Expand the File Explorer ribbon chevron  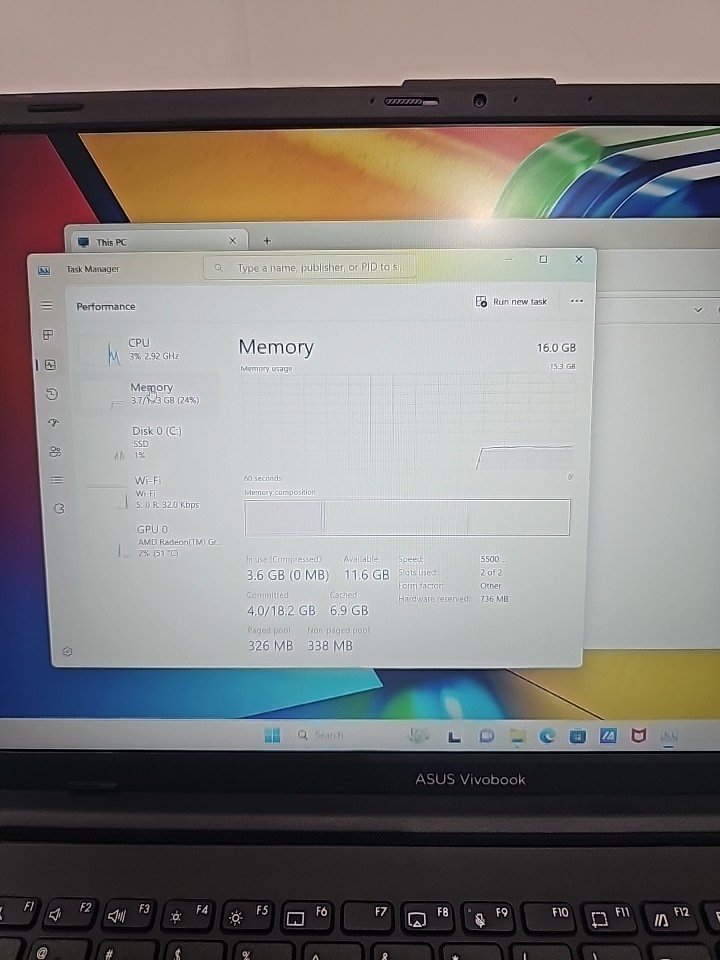coord(698,310)
